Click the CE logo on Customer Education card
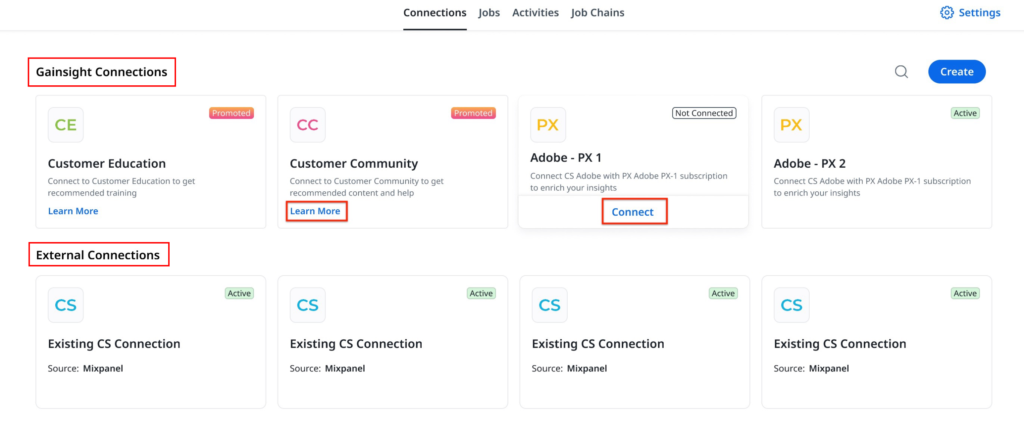The height and width of the screenshot is (424, 1024). tap(65, 125)
